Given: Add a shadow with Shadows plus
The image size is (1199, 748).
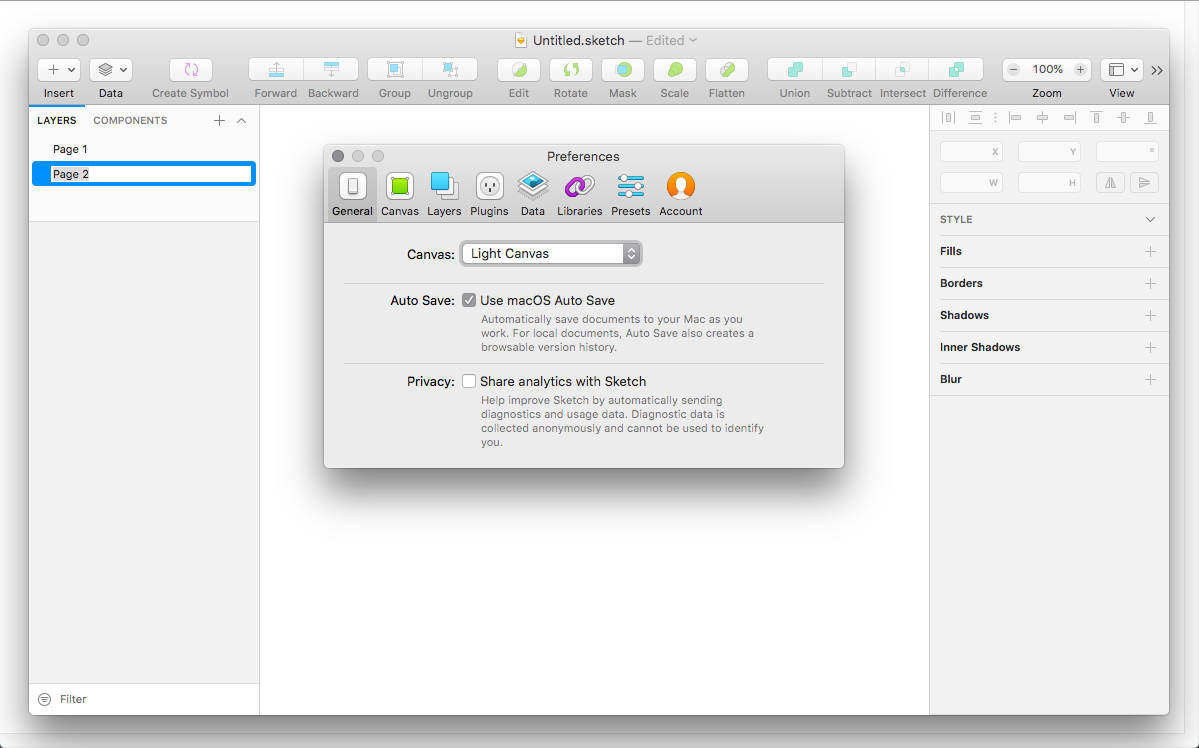Looking at the screenshot, I should [x=1150, y=316].
